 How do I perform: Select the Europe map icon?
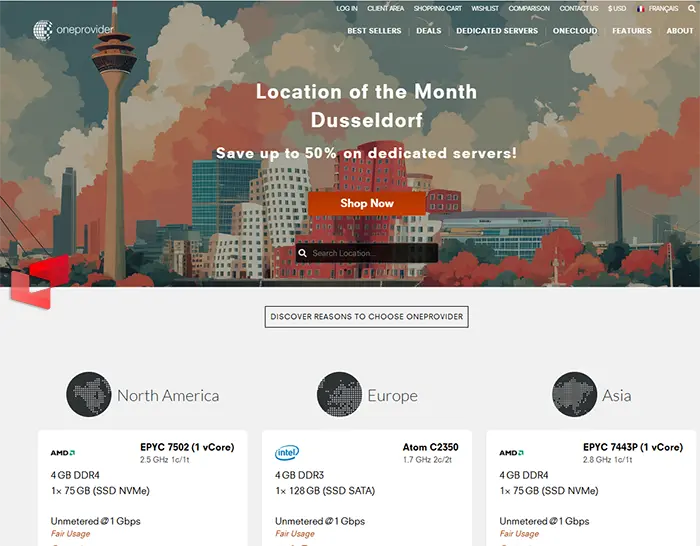[339, 395]
